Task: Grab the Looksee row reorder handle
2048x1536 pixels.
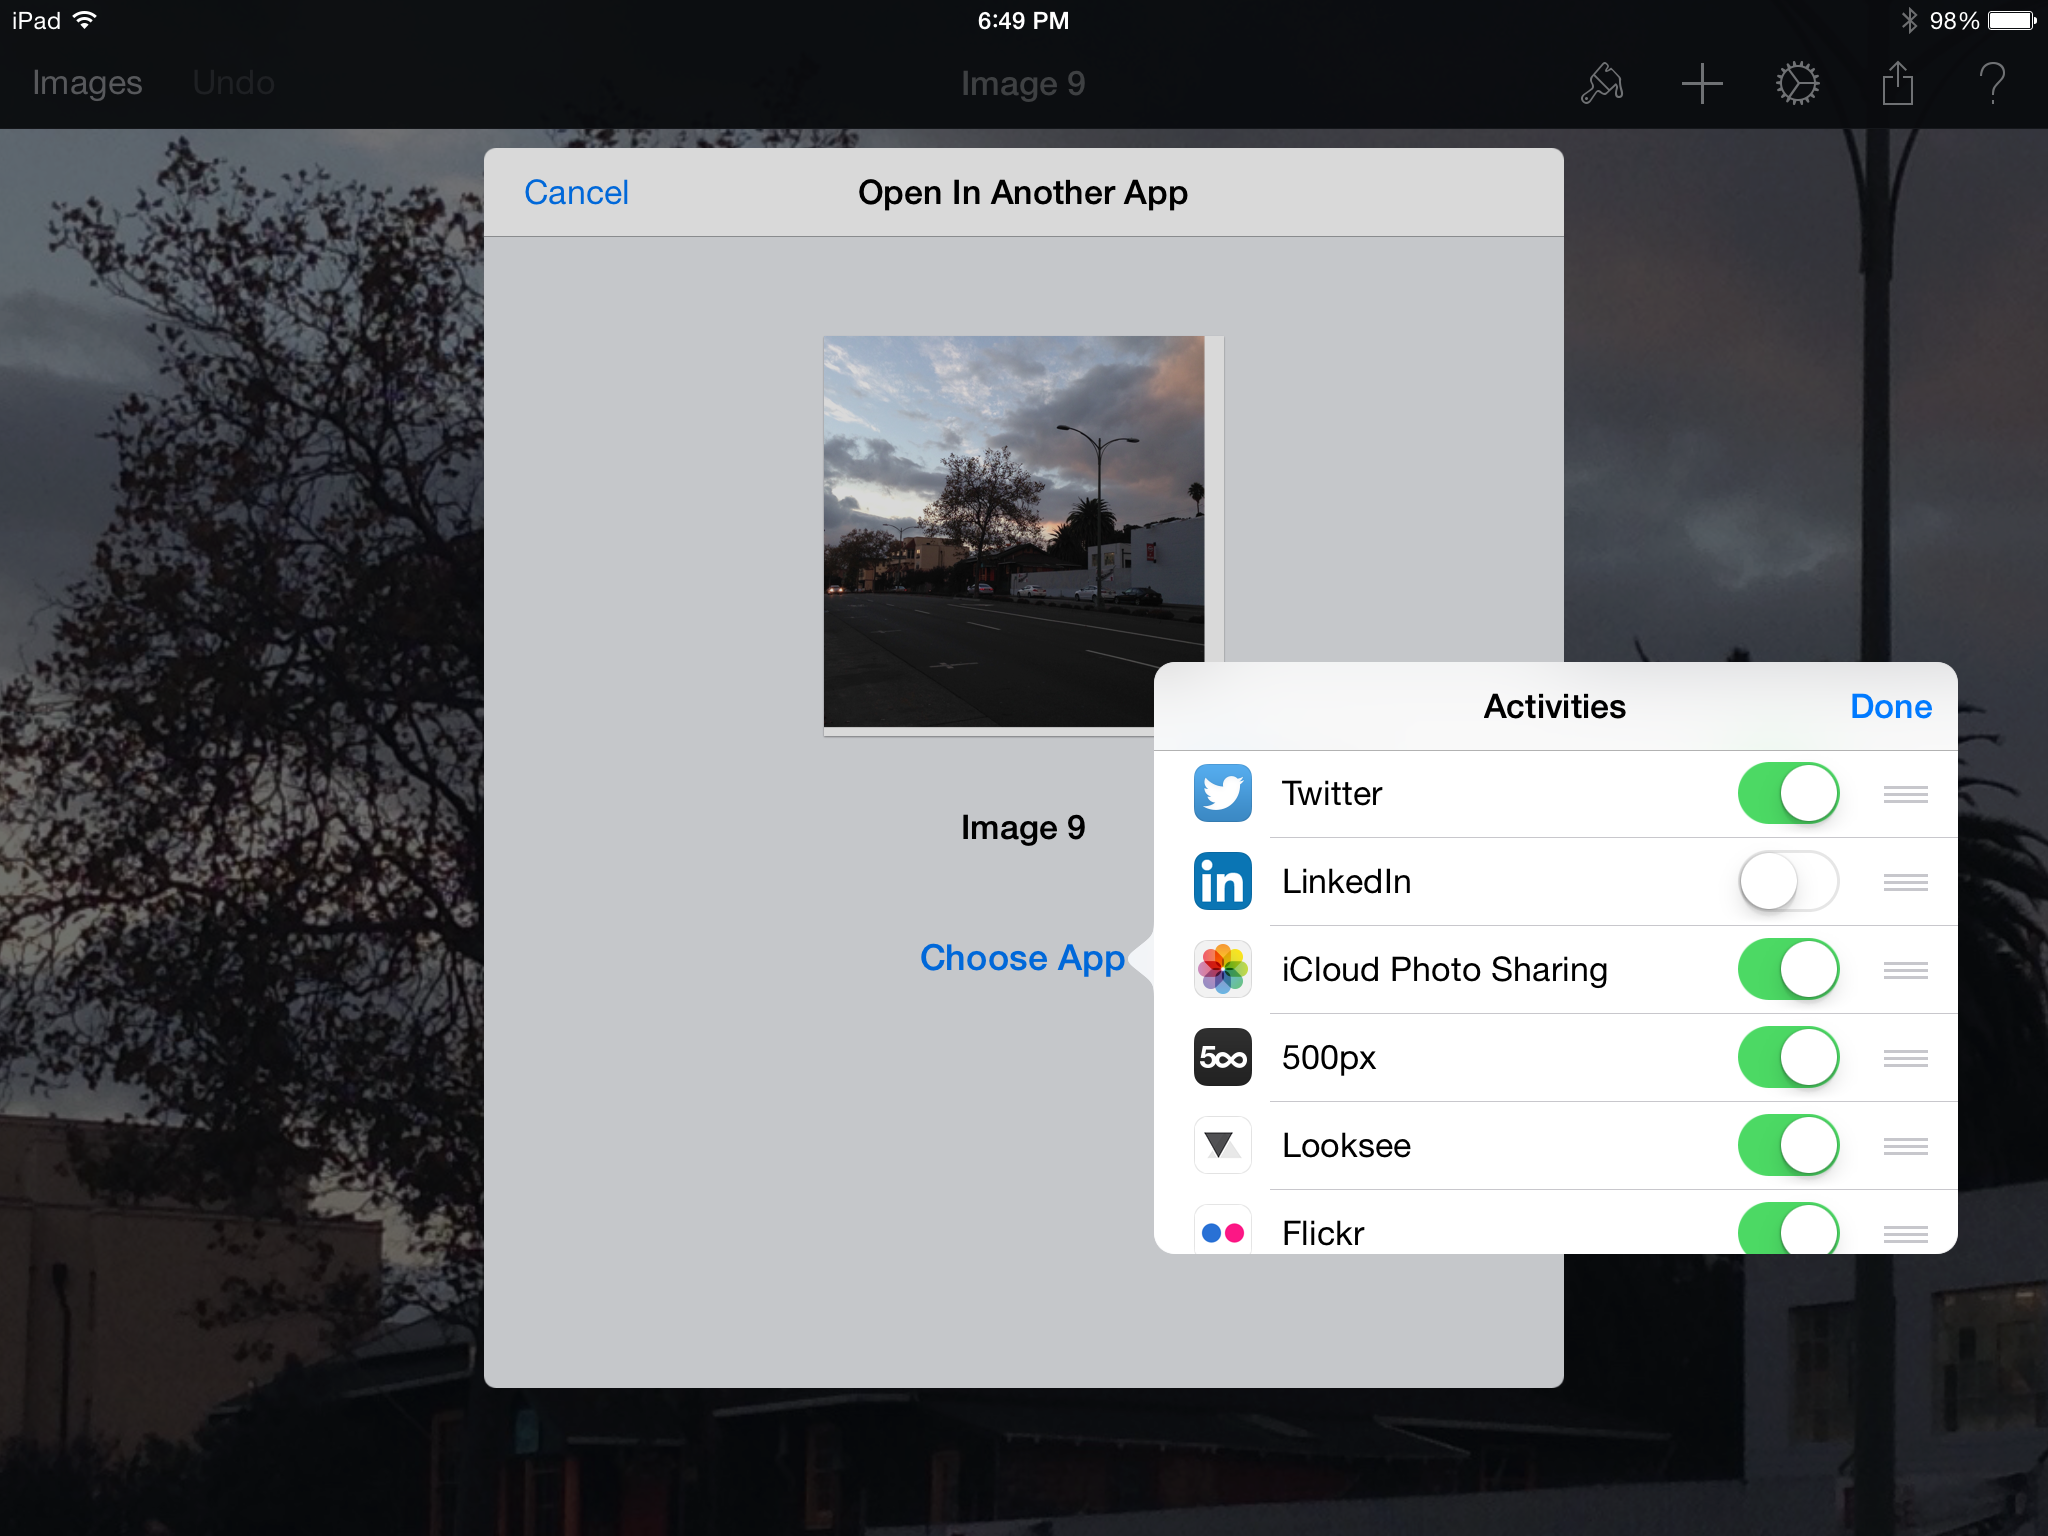Action: point(1905,1146)
